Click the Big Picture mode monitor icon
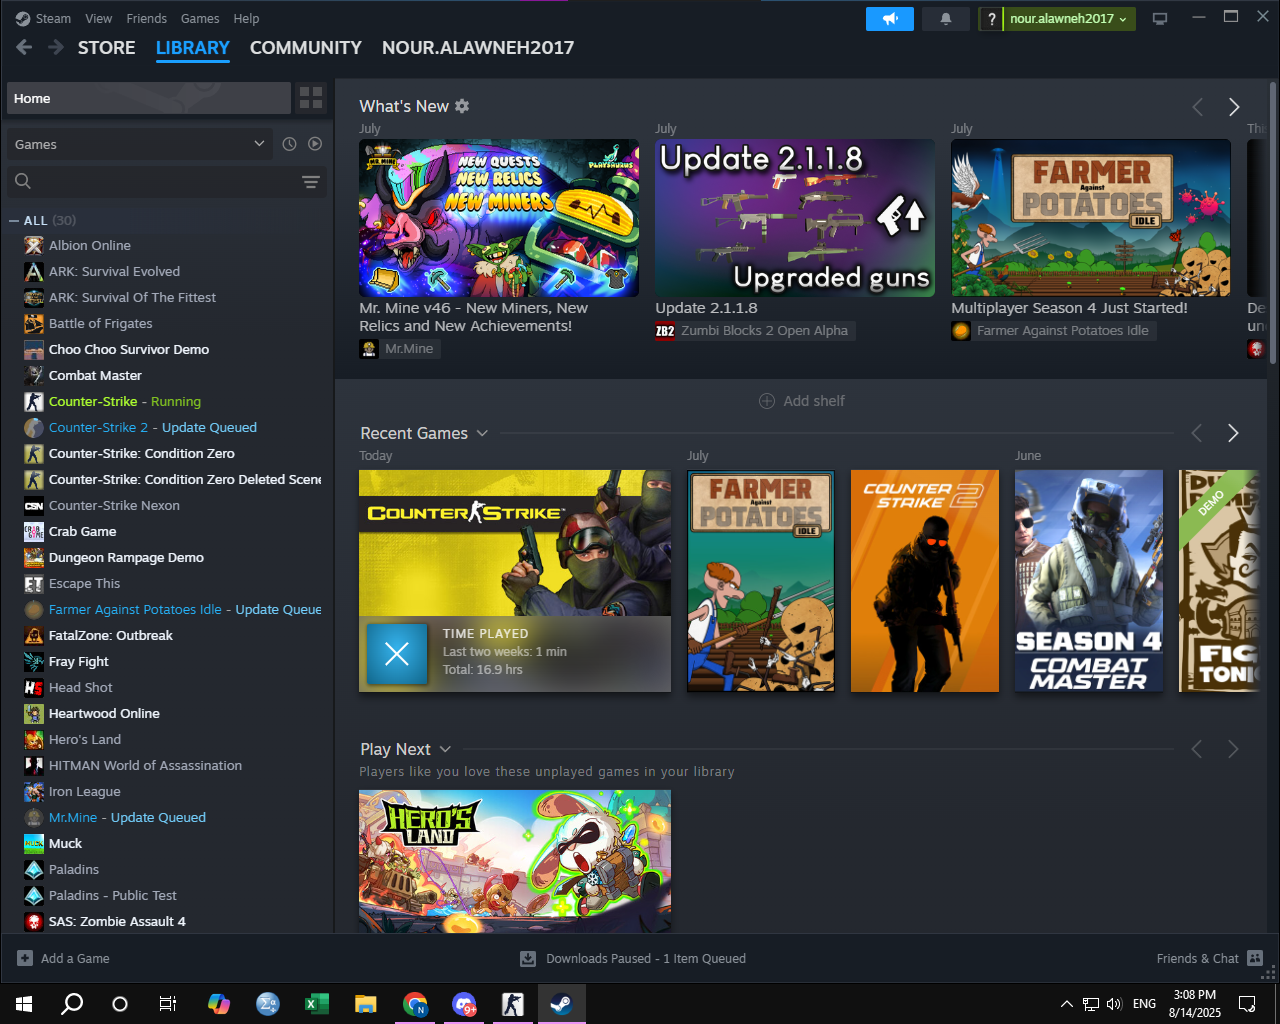Image resolution: width=1280 pixels, height=1024 pixels. point(1160,19)
